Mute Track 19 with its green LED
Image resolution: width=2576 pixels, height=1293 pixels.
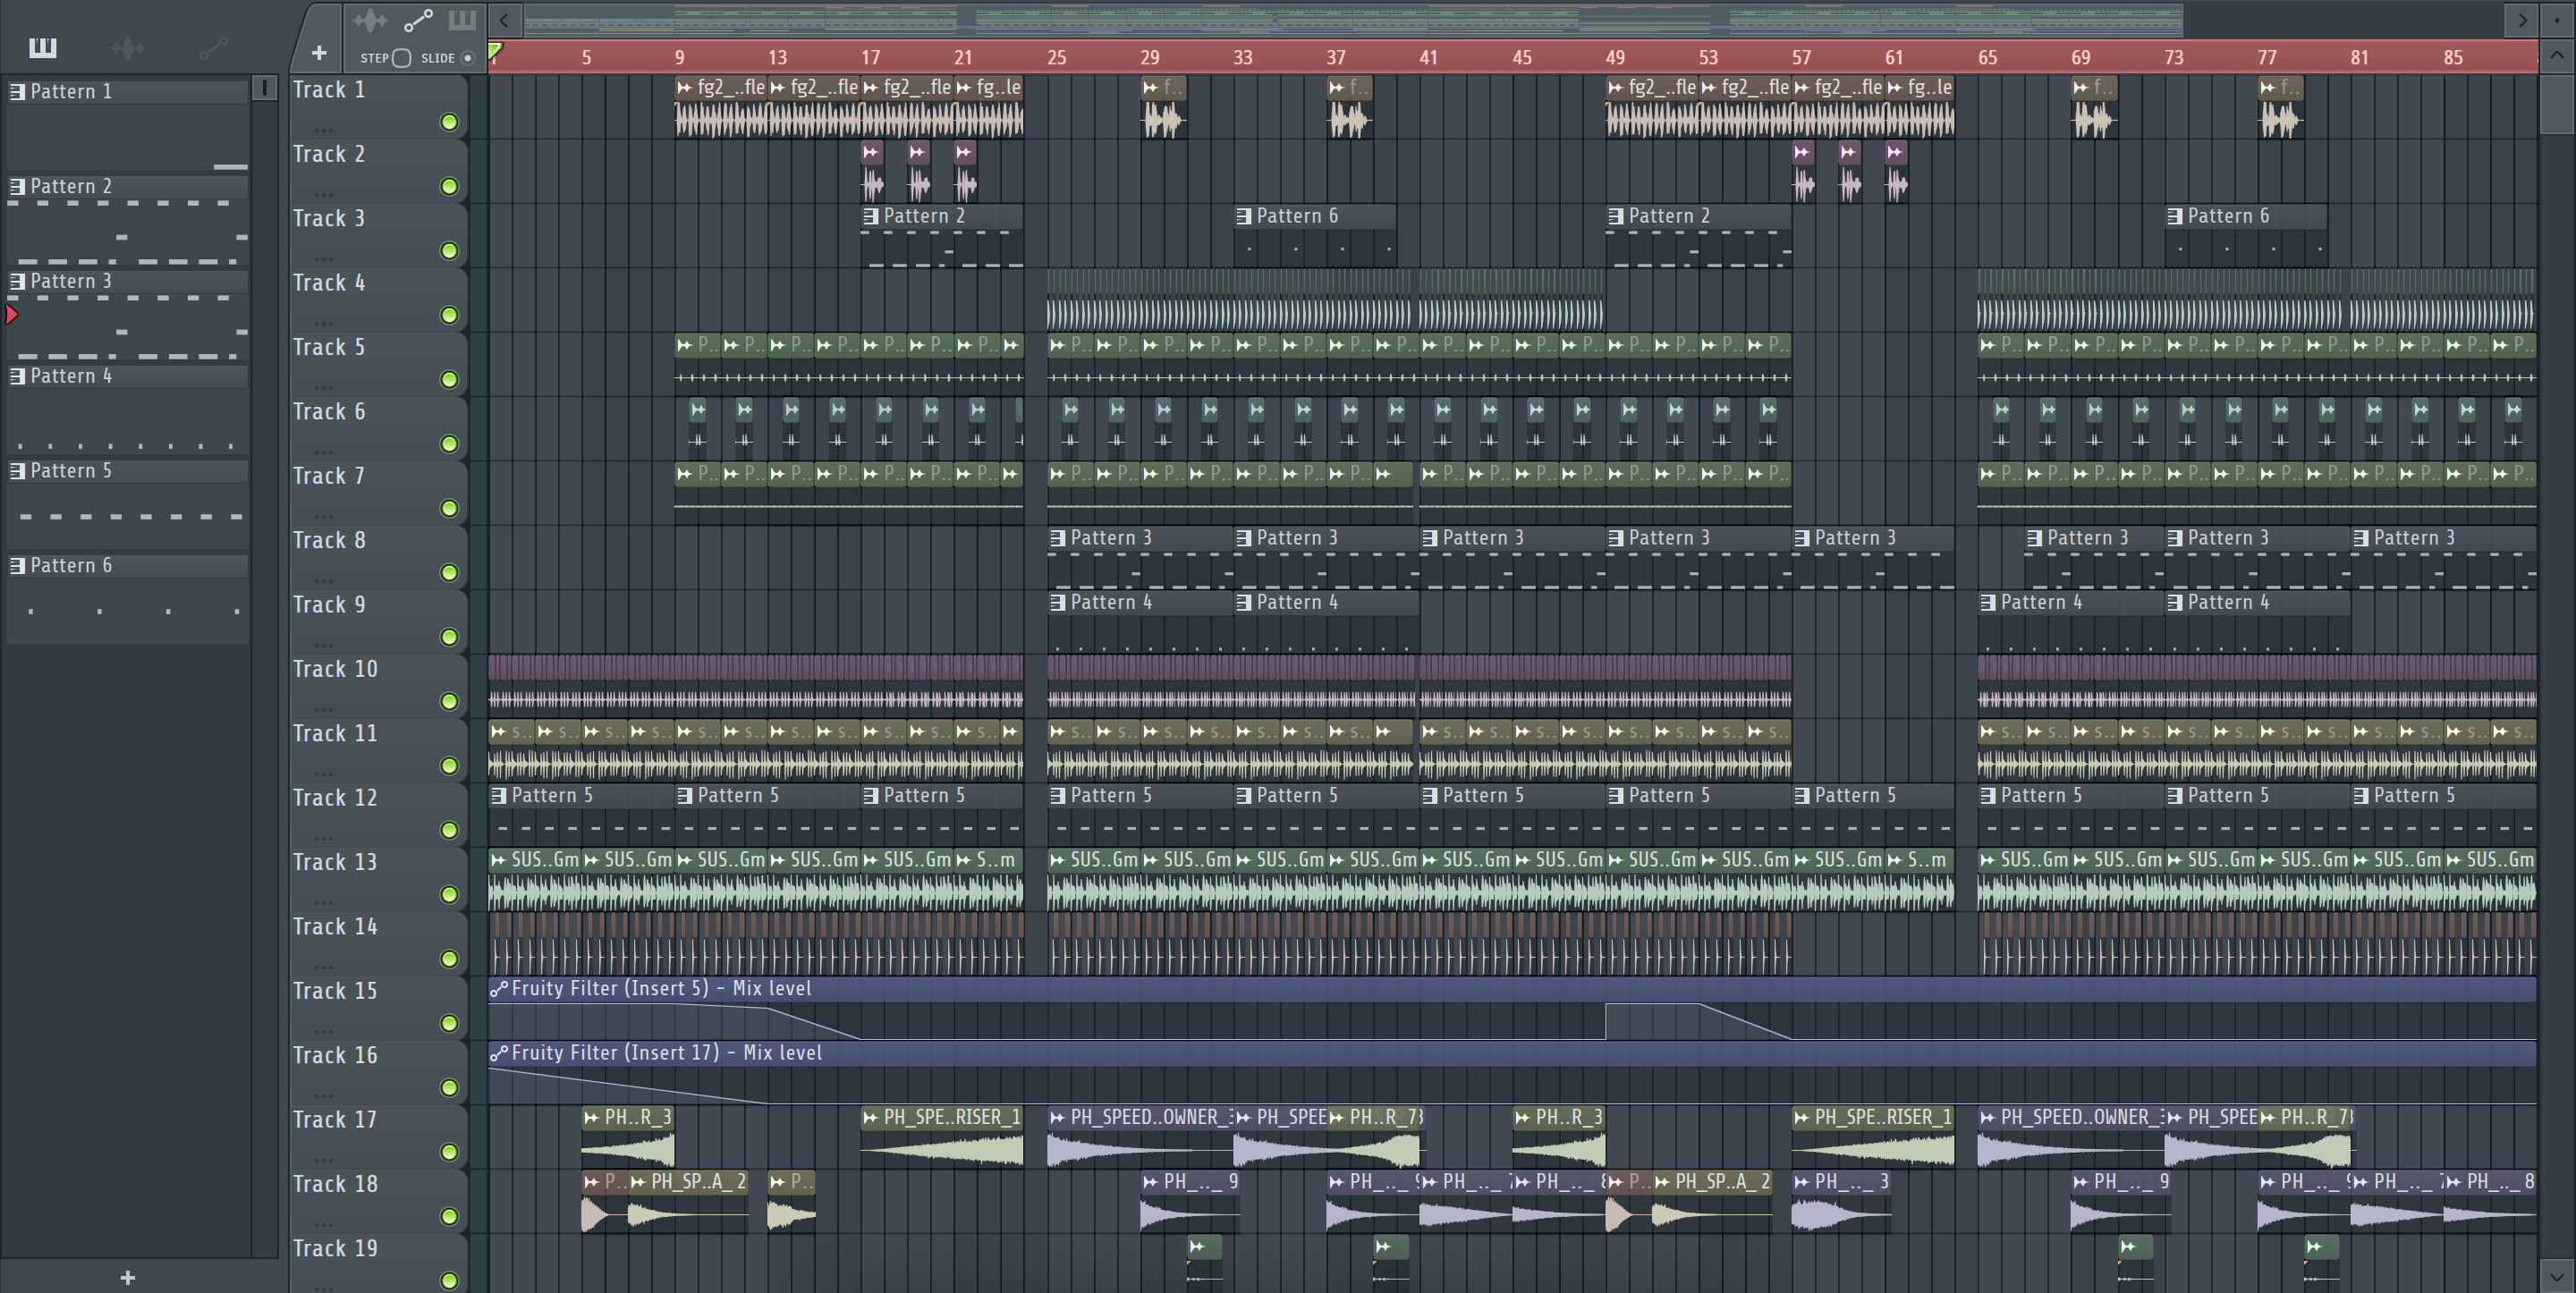[450, 1280]
